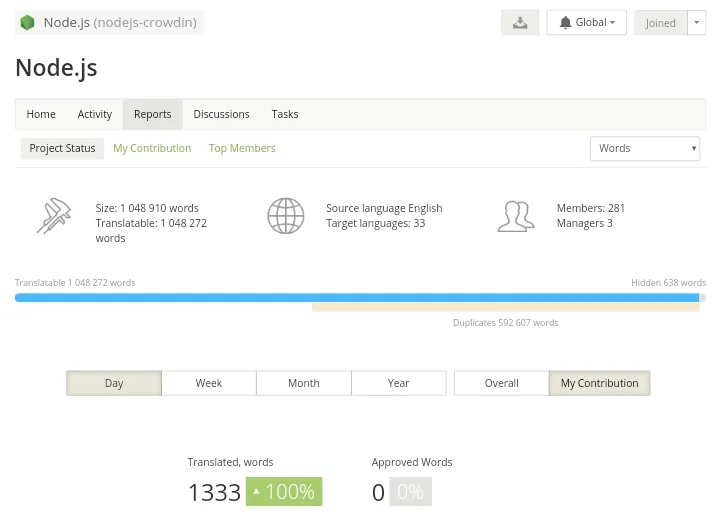Open the Tasks tab

285,114
